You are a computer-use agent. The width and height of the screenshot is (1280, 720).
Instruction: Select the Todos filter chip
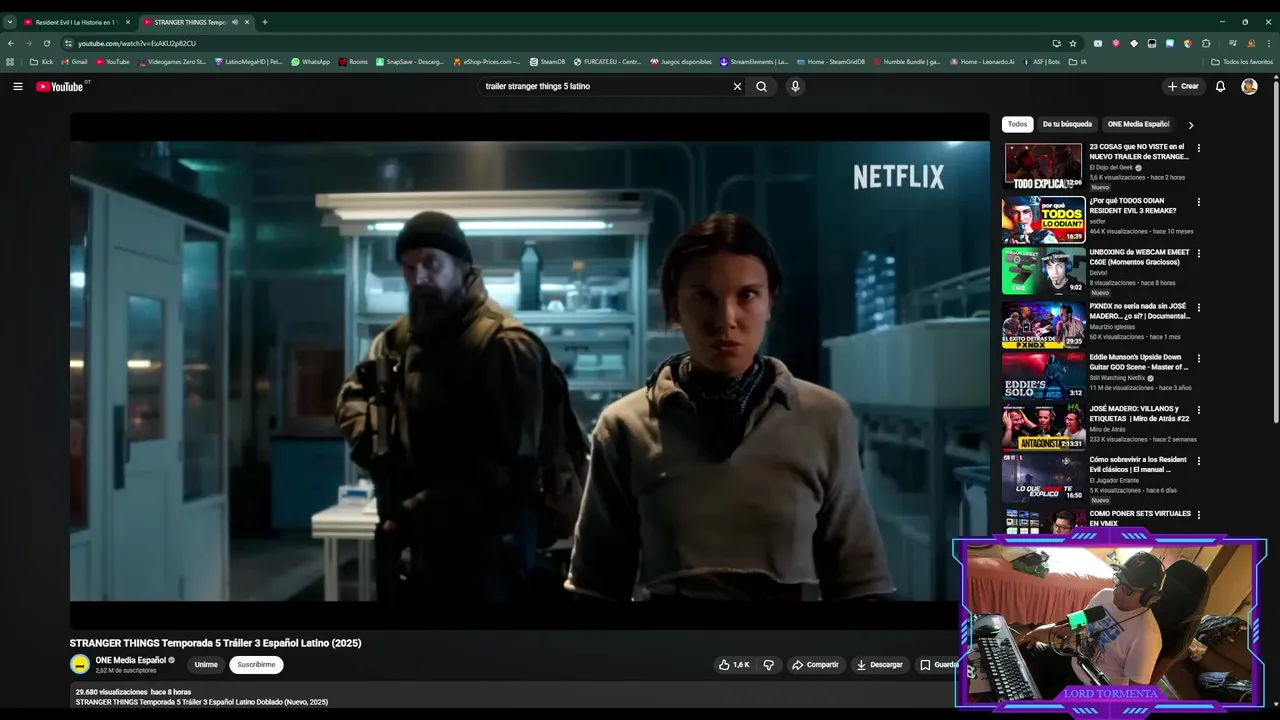coord(1017,124)
